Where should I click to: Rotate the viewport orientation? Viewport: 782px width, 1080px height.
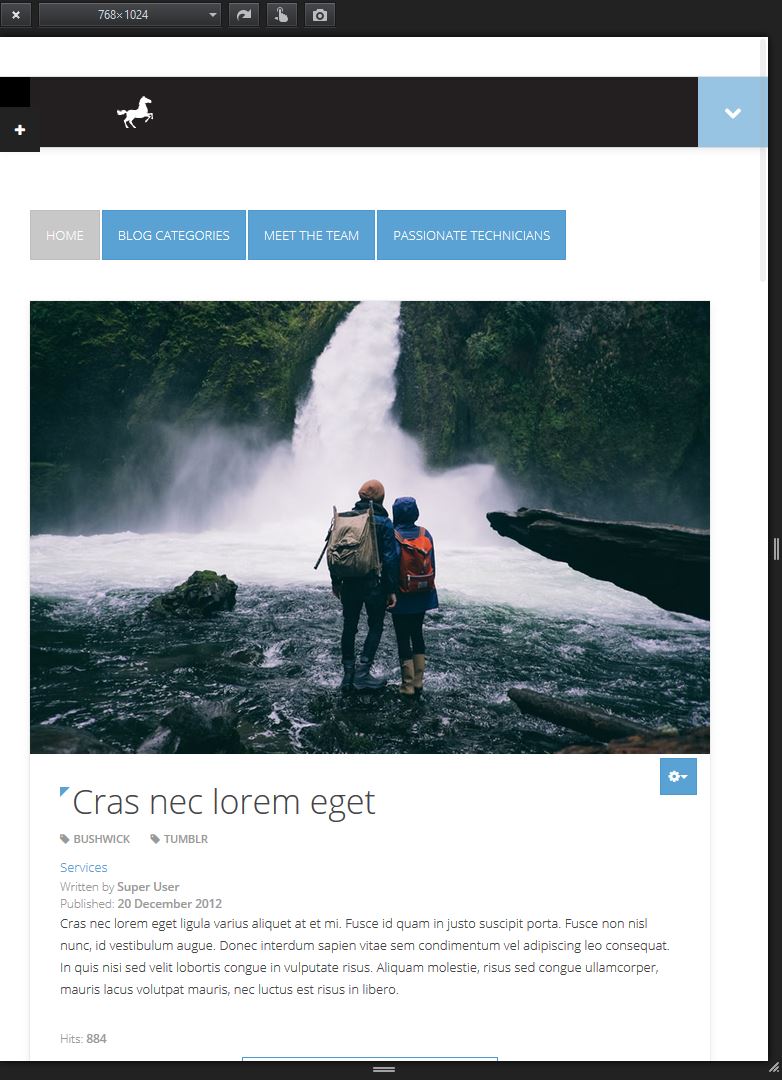(x=244, y=14)
